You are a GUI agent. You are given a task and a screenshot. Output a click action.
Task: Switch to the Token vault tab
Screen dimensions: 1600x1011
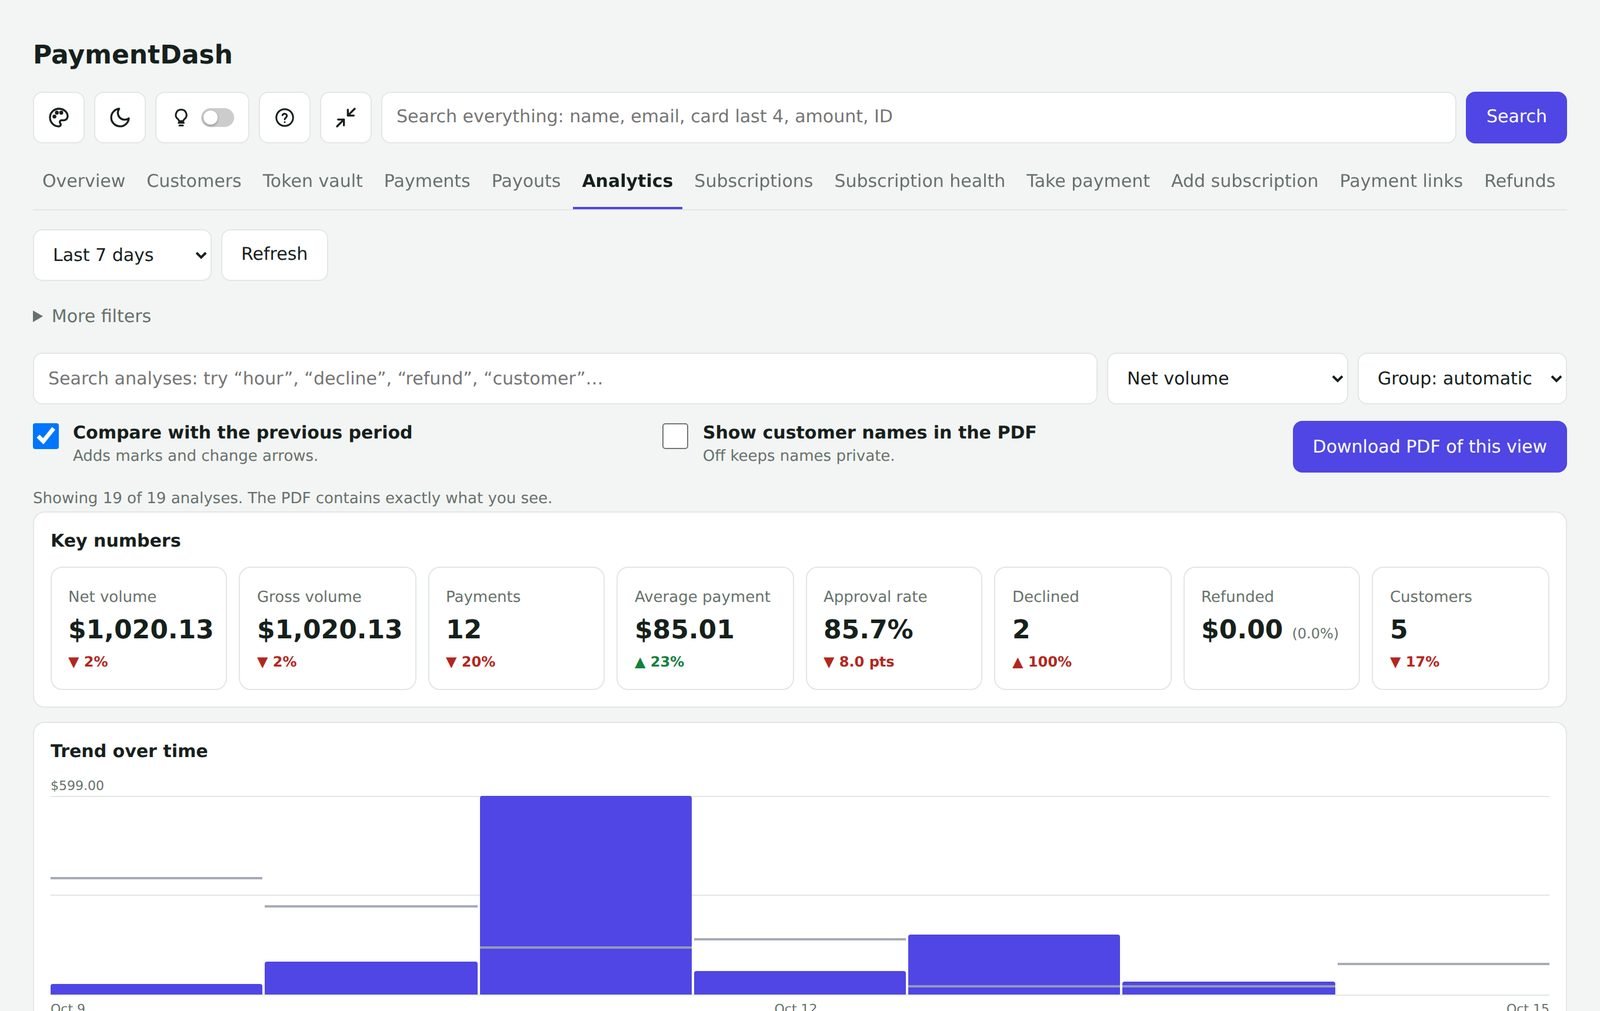[313, 181]
